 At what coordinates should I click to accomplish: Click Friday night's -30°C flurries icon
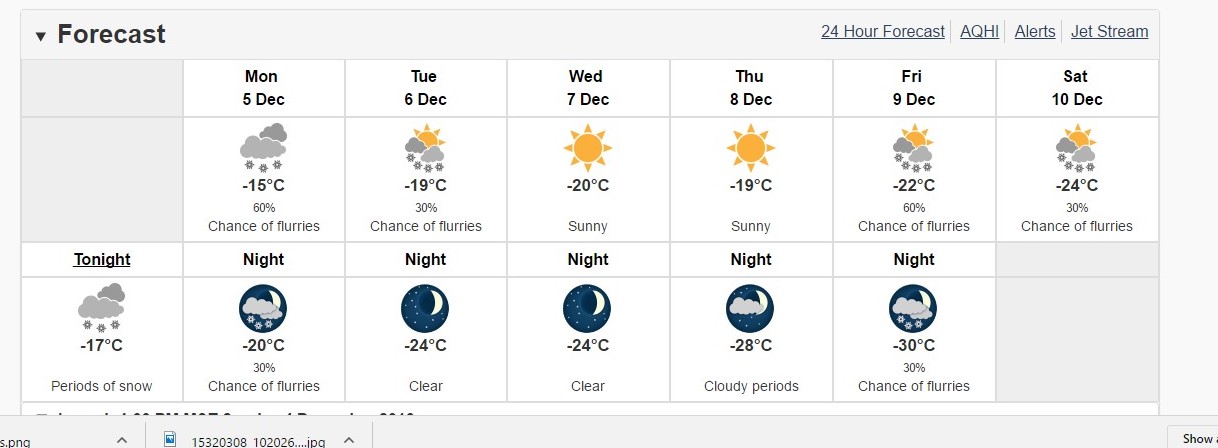913,308
